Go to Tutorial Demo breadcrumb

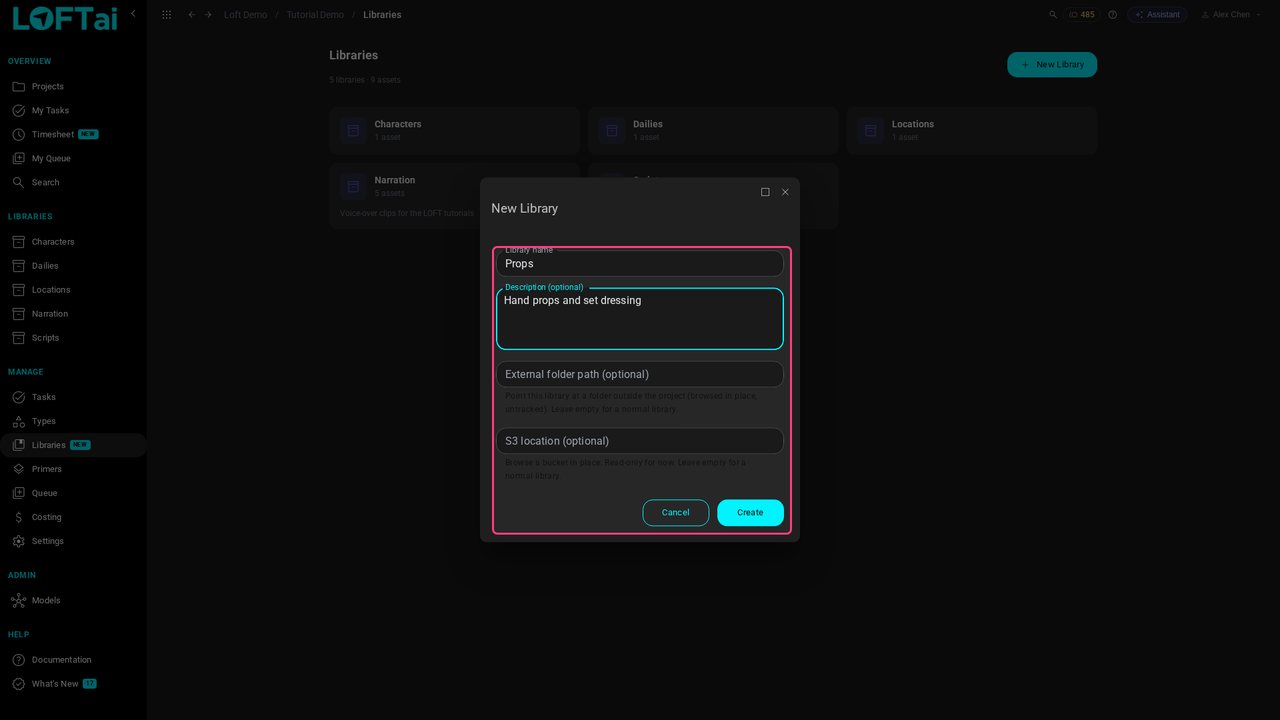(x=315, y=15)
